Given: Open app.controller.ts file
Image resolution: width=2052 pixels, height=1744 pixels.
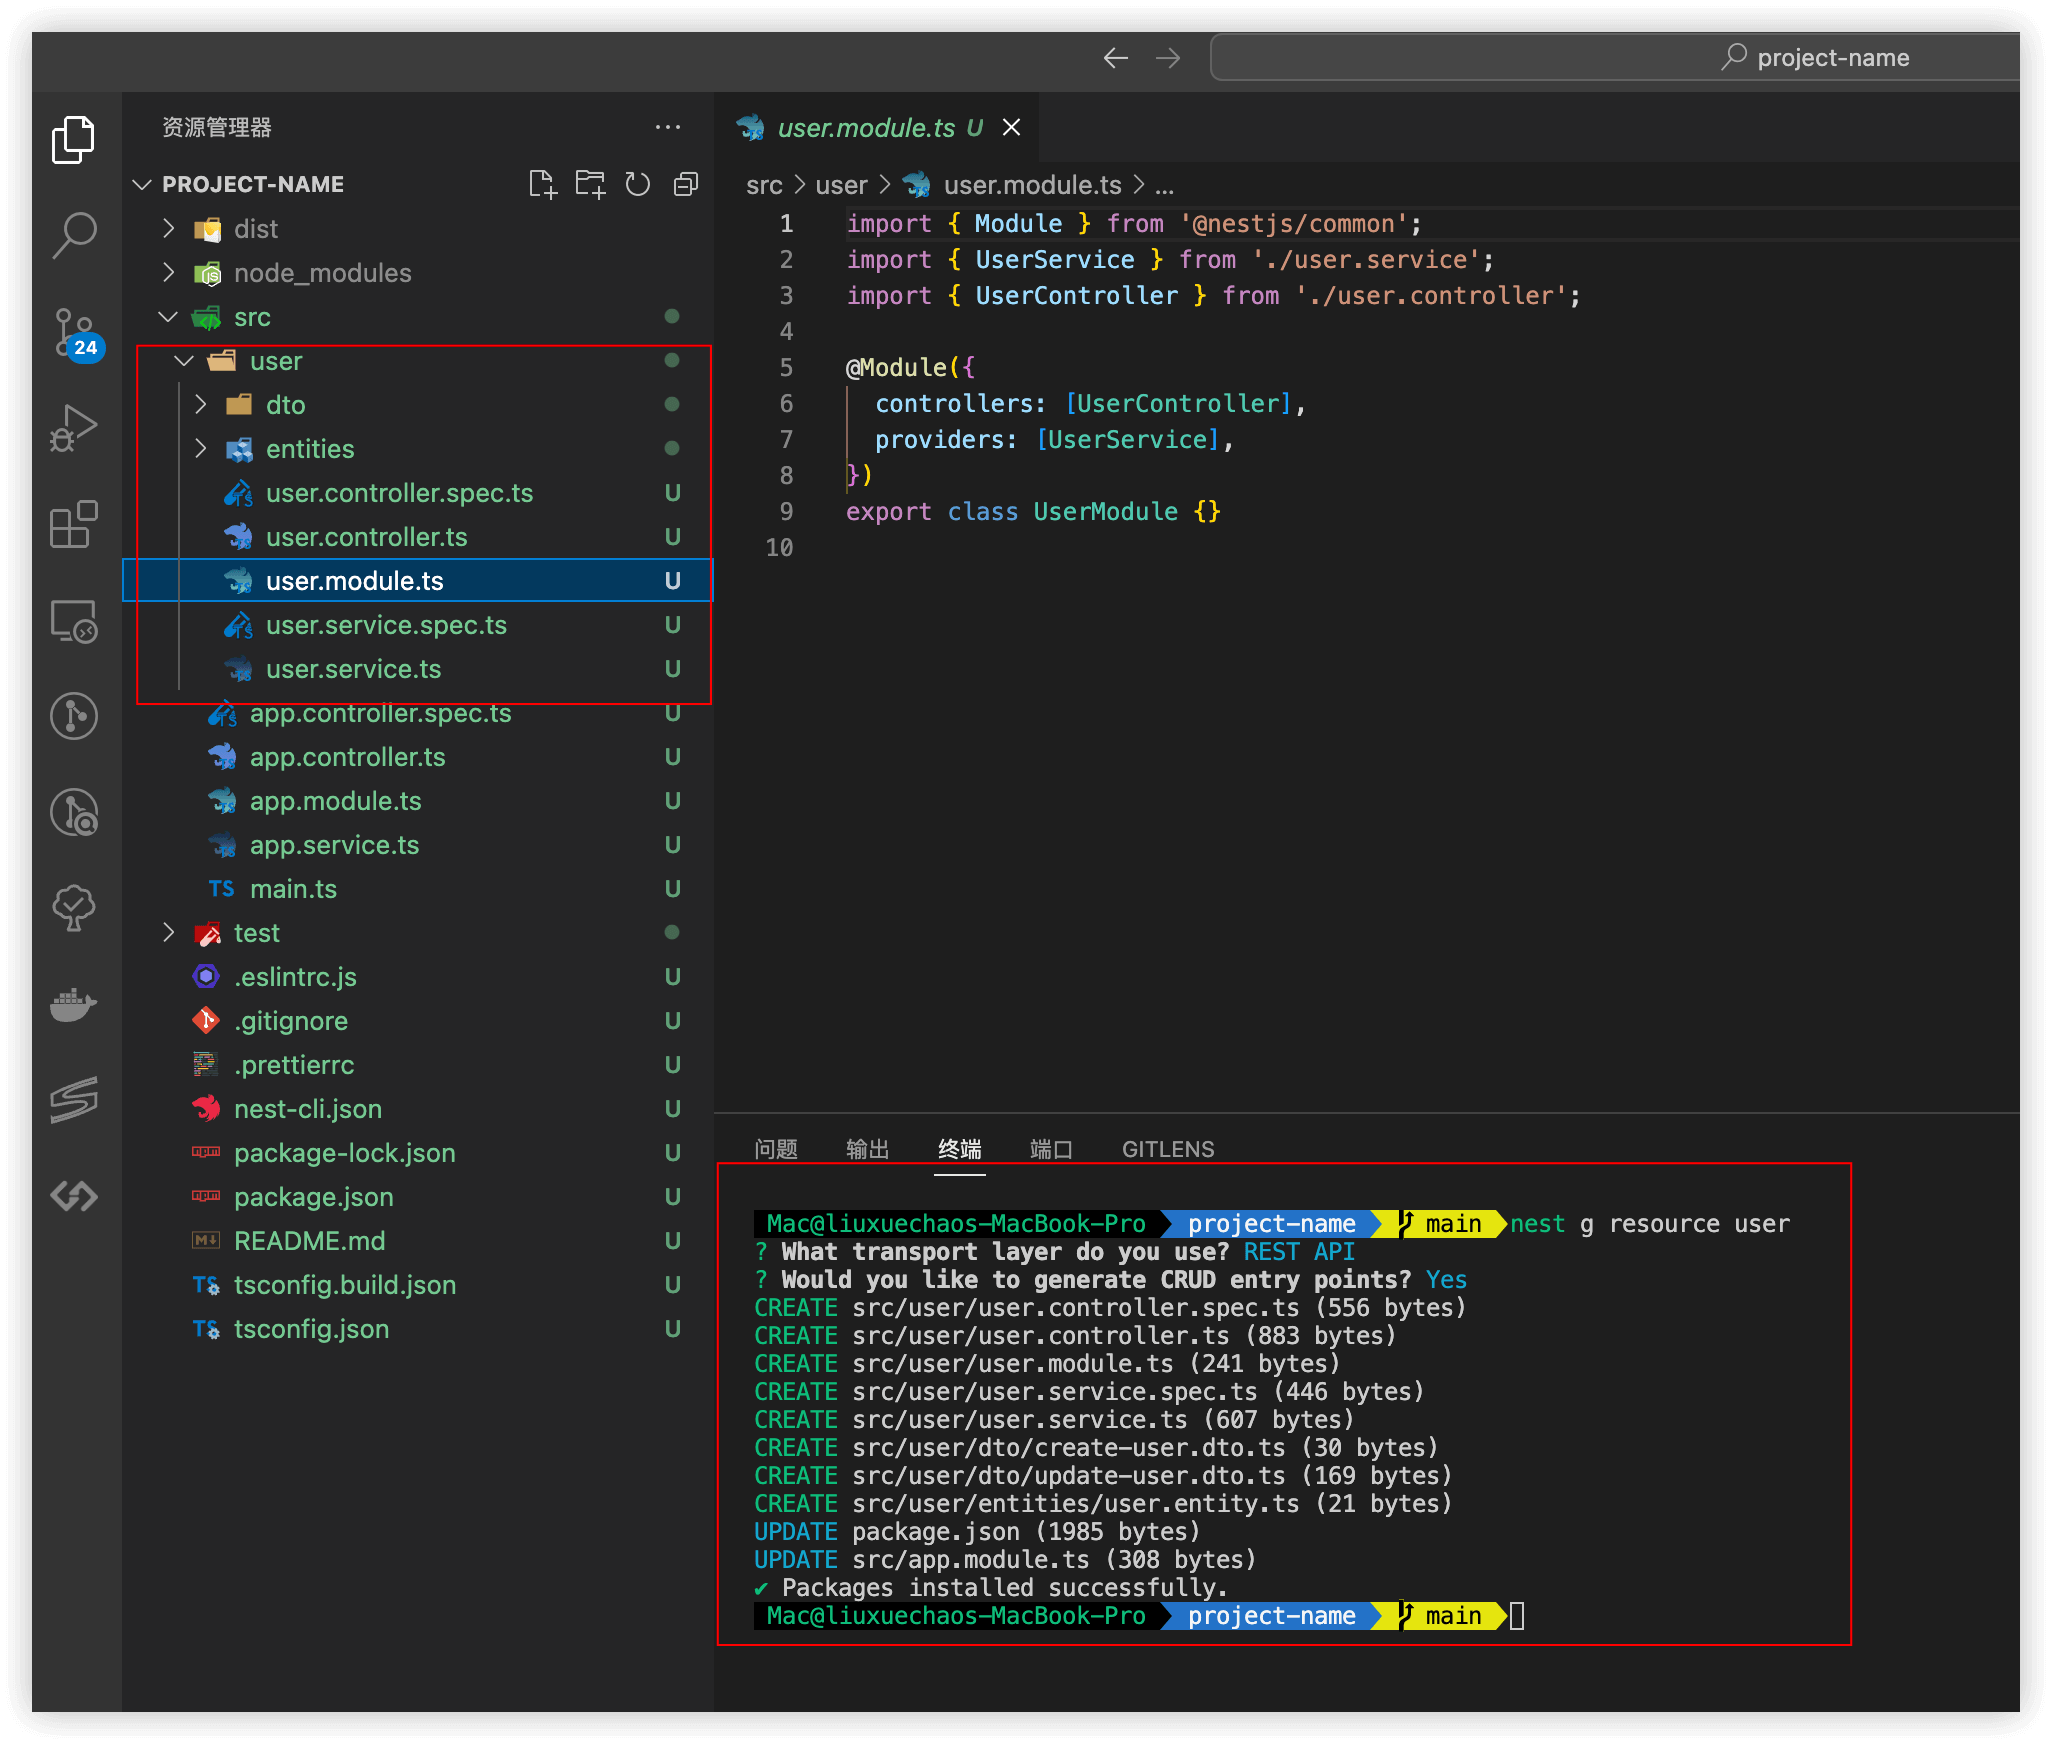Looking at the screenshot, I should point(417,757).
